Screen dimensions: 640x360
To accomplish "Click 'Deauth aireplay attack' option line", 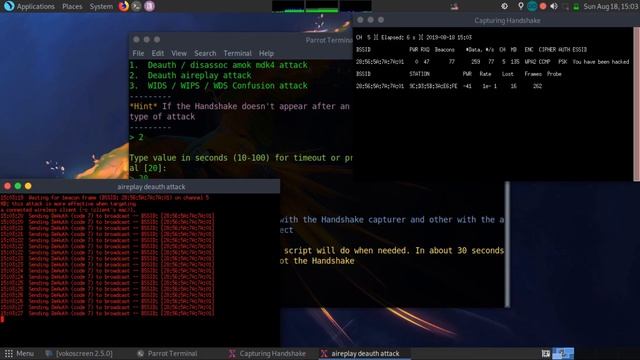I will 191,76.
